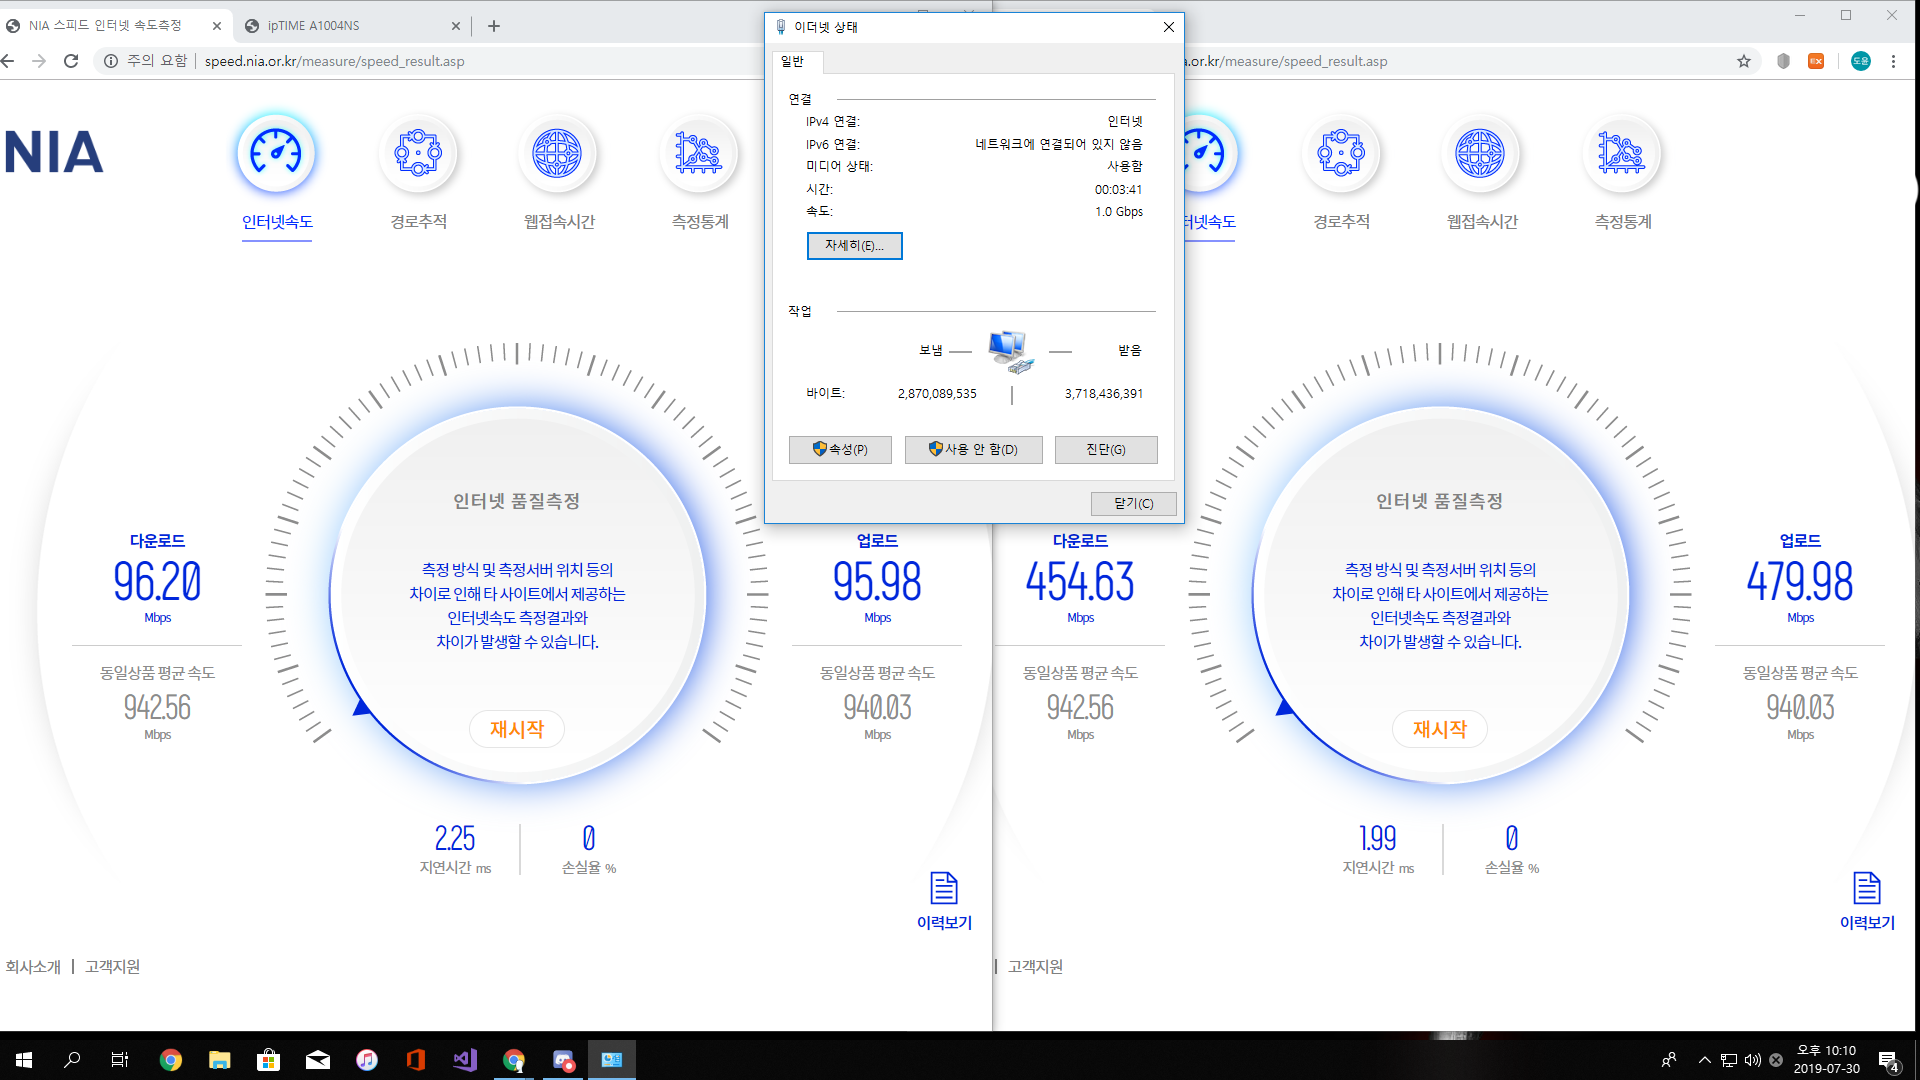Click the 사용 안 함(D) button
Screen dimensions: 1920x1080
click(x=973, y=450)
